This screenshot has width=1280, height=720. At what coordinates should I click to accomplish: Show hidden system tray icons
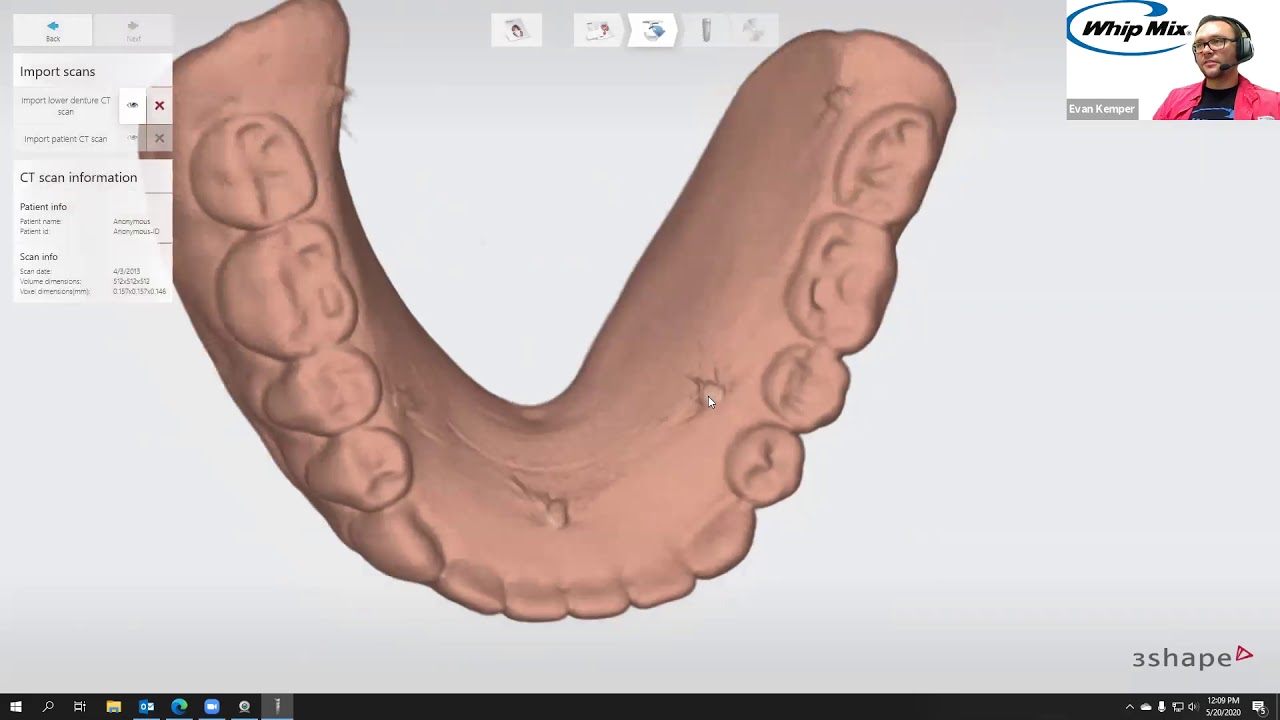tap(1130, 707)
